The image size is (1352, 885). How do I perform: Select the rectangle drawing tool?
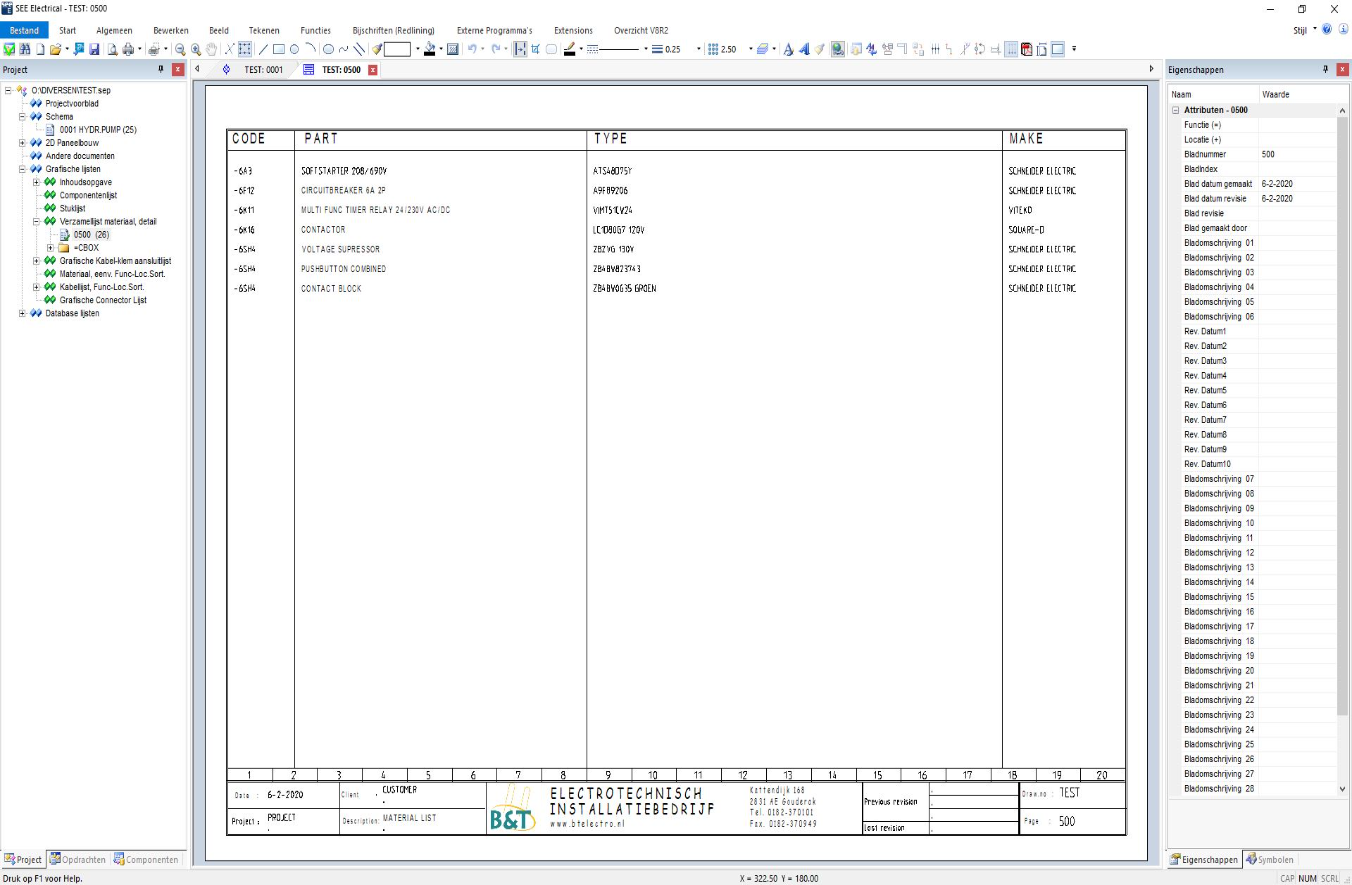tap(279, 49)
